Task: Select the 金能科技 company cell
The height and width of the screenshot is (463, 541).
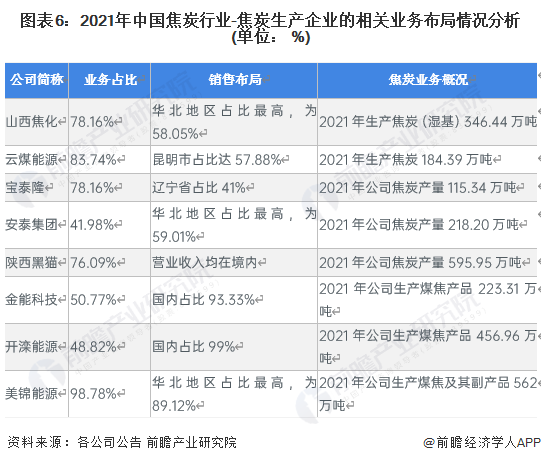Action: (x=37, y=300)
